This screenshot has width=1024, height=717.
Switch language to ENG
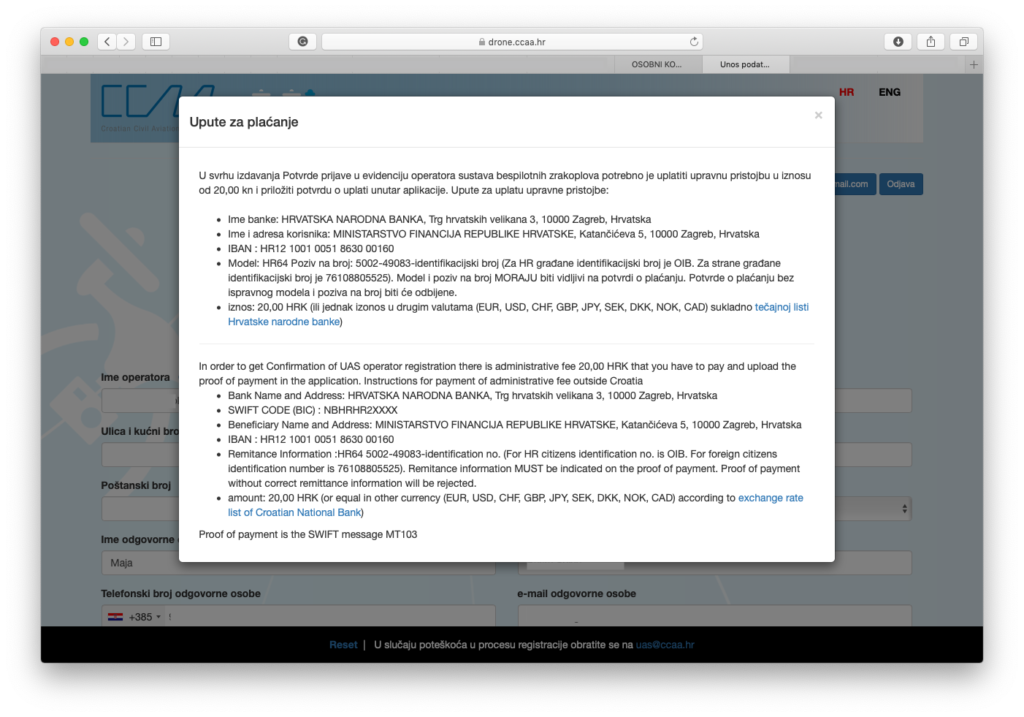[x=889, y=92]
